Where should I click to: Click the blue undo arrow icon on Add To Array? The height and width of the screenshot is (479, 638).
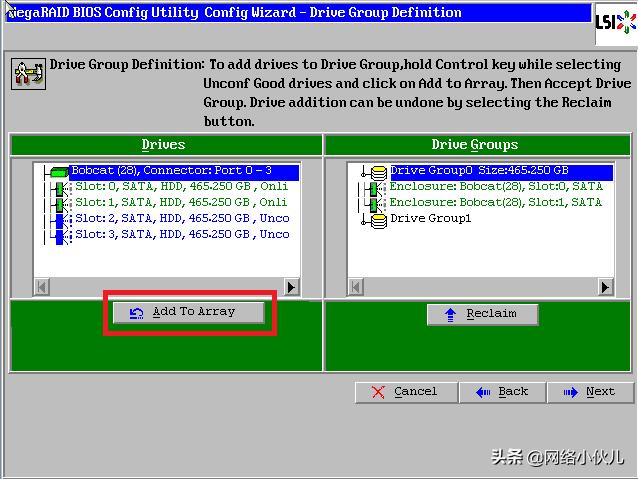point(136,313)
